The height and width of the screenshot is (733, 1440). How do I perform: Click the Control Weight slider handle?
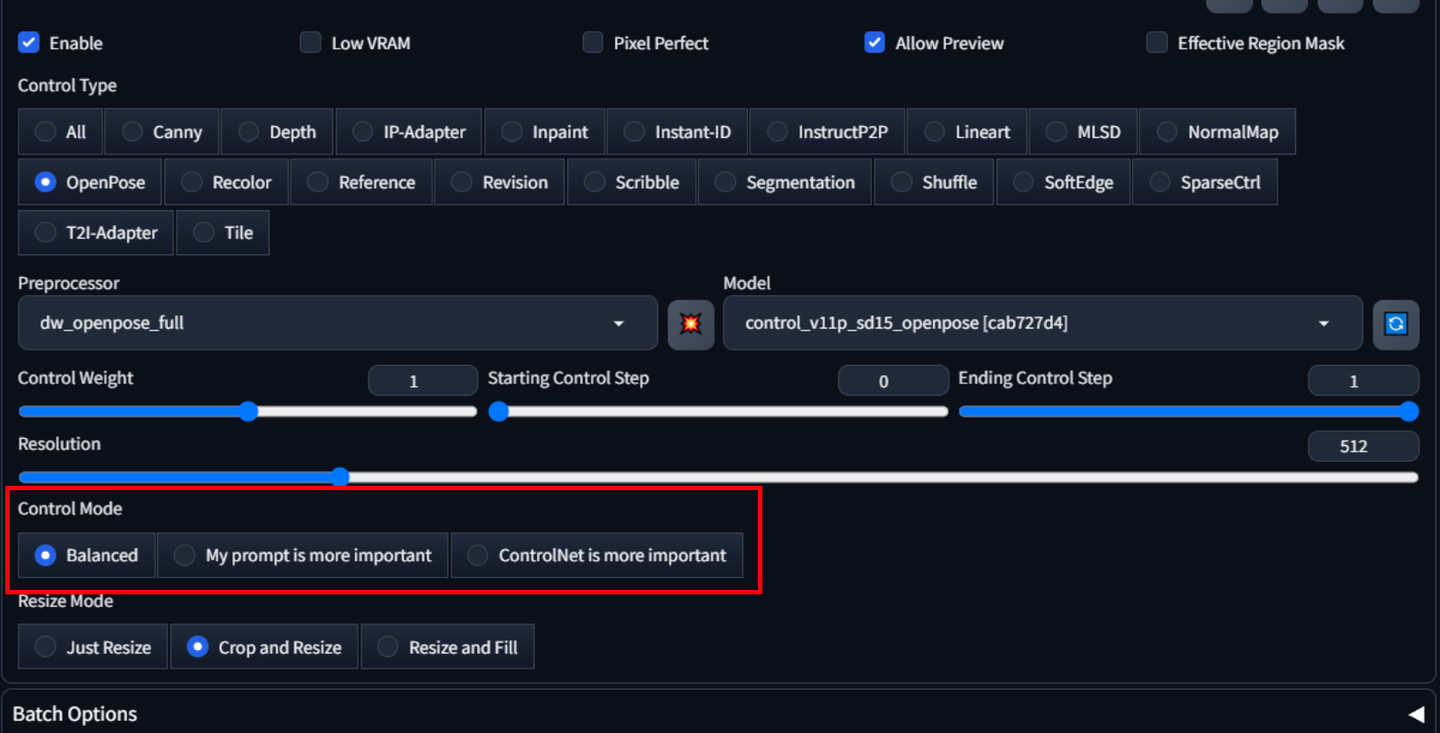tap(248, 411)
